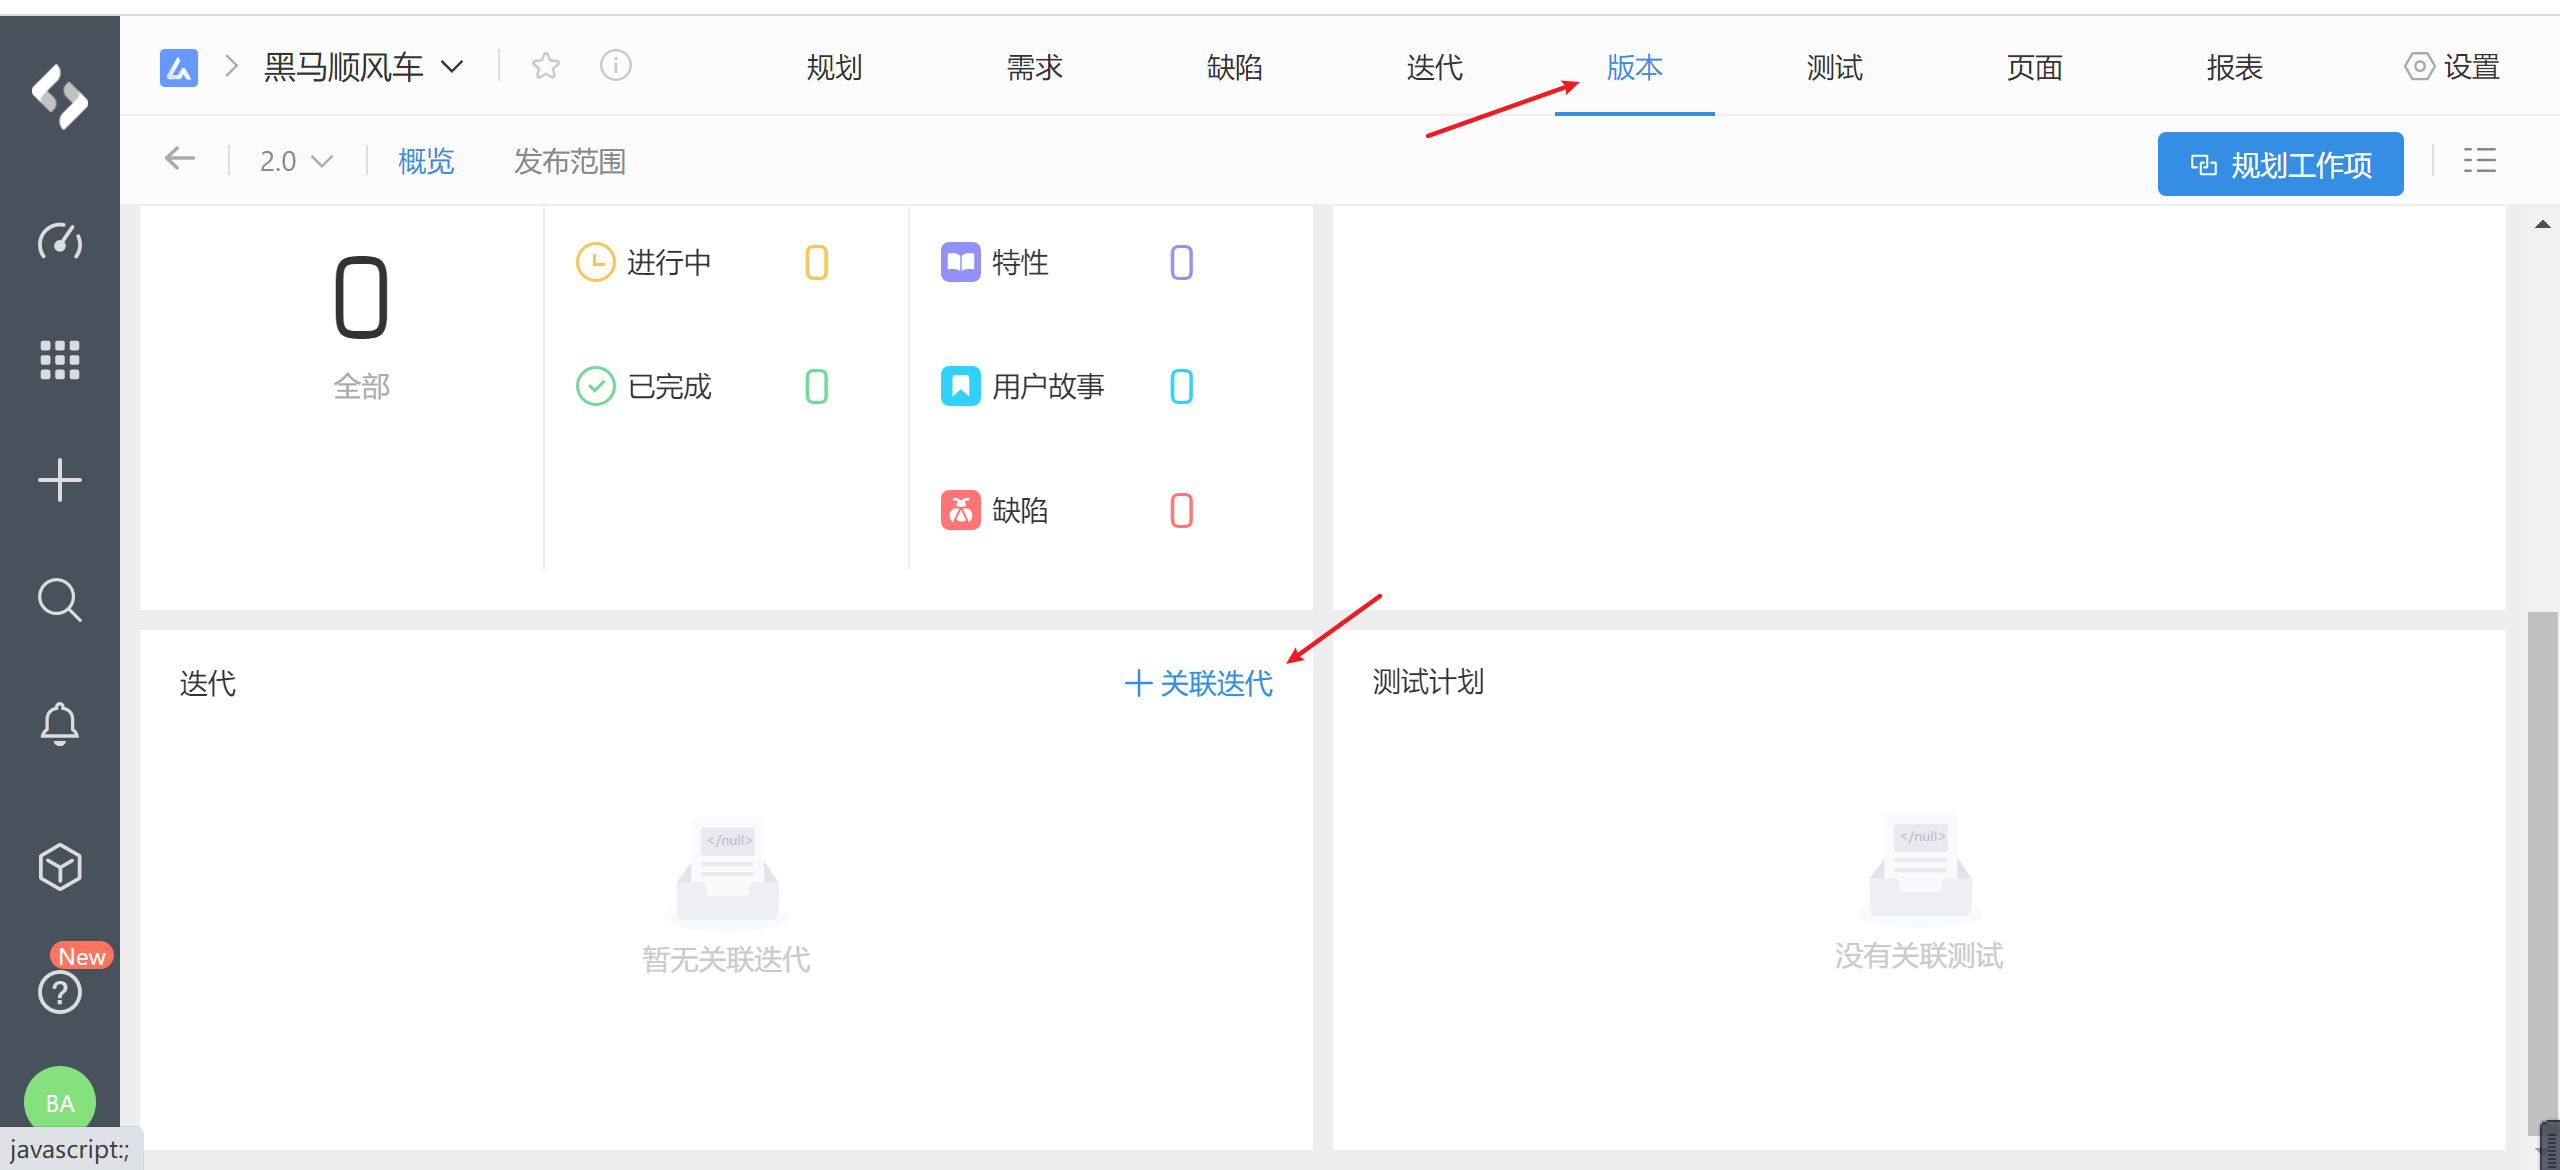Screen dimensions: 2560x1170
Task: Click the project info icon
Action: coord(616,66)
